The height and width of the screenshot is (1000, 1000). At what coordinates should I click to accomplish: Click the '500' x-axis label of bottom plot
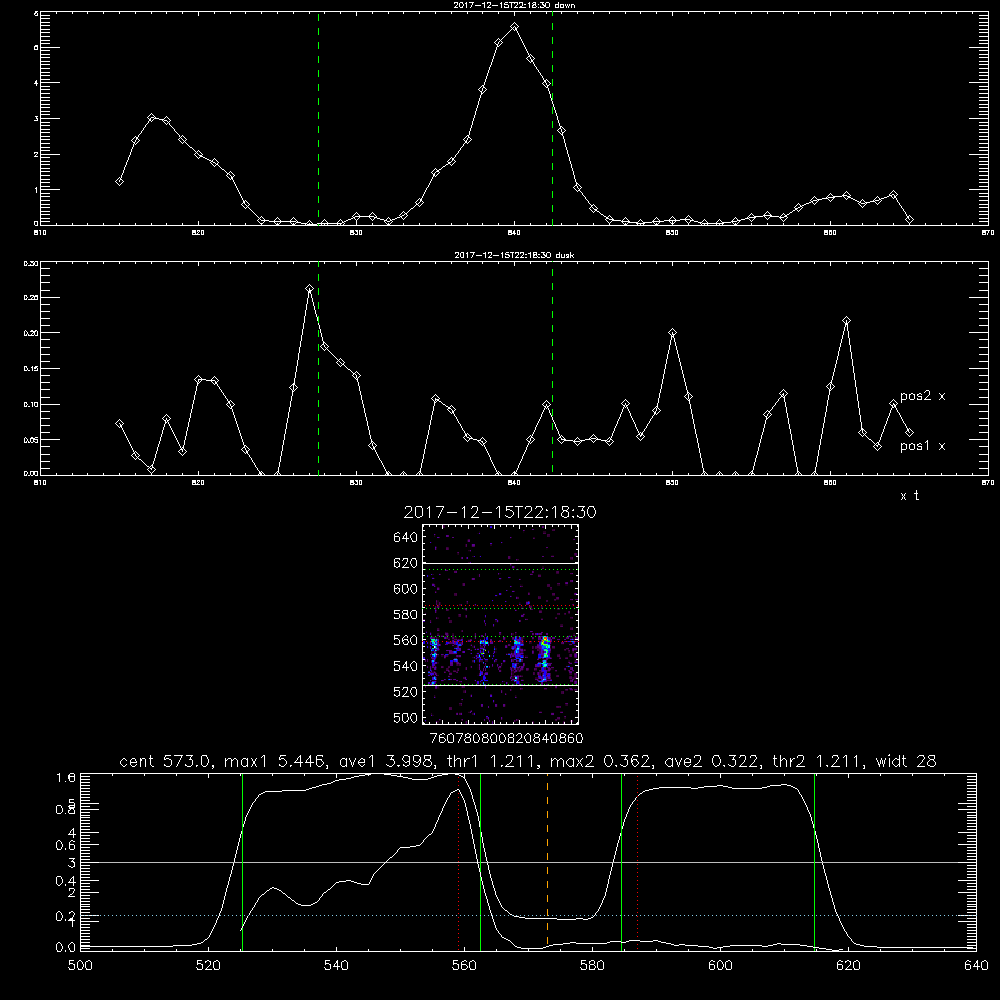(x=80, y=966)
